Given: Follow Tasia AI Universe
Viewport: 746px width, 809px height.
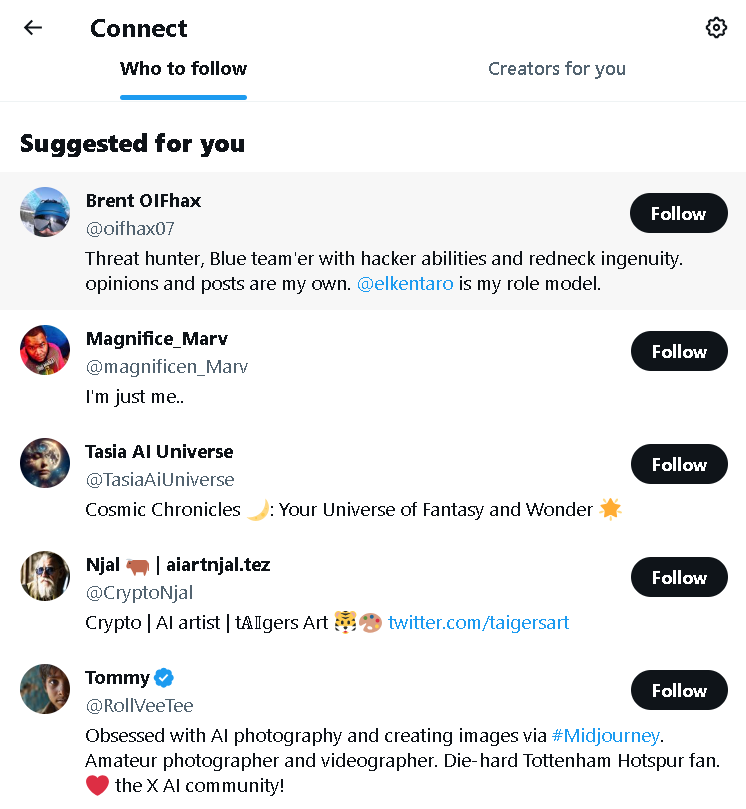Looking at the screenshot, I should [x=678, y=464].
